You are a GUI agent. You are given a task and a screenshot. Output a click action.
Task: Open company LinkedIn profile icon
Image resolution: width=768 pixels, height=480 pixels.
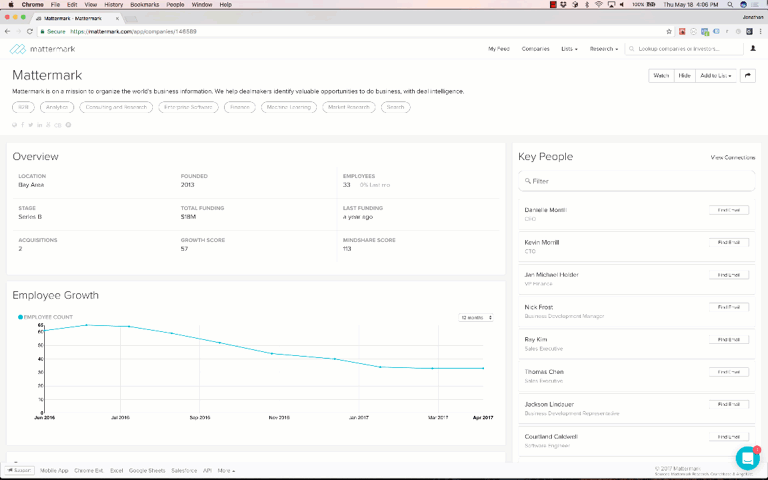pos(39,125)
